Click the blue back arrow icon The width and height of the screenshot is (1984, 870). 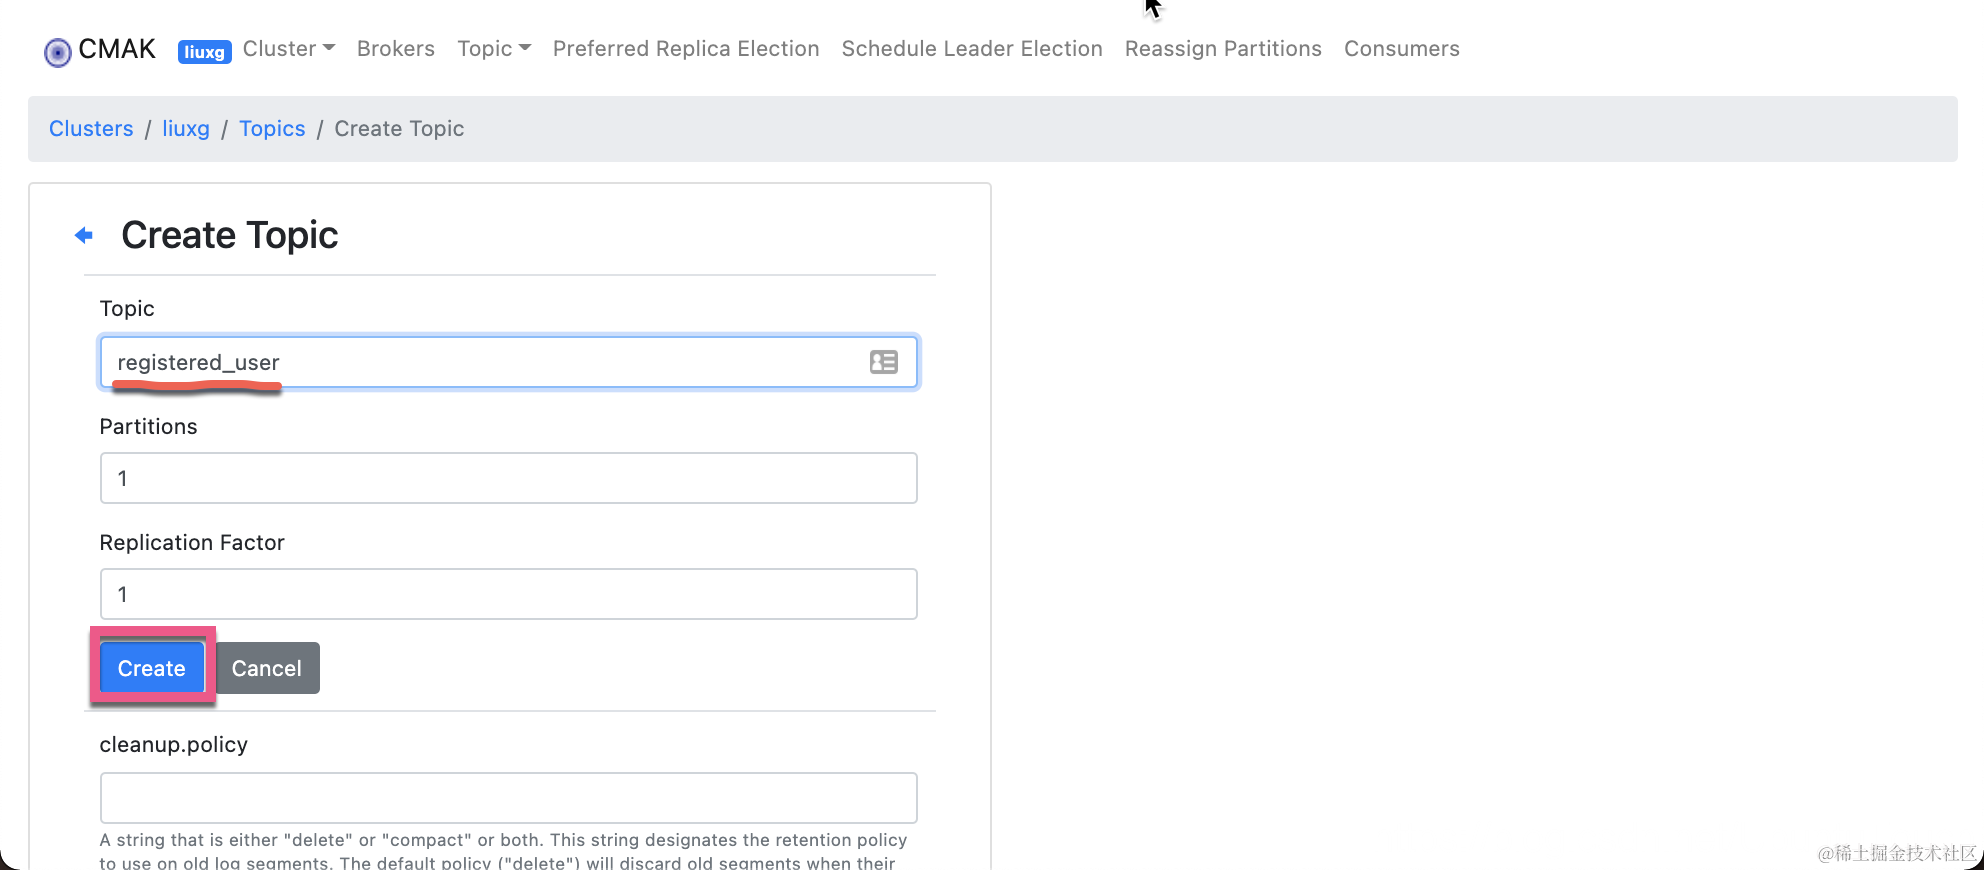tap(84, 236)
